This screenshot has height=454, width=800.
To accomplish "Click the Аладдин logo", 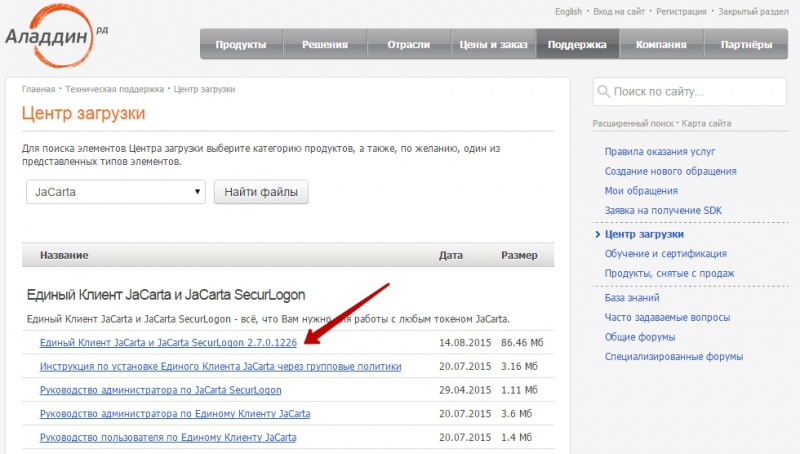I will (x=55, y=37).
